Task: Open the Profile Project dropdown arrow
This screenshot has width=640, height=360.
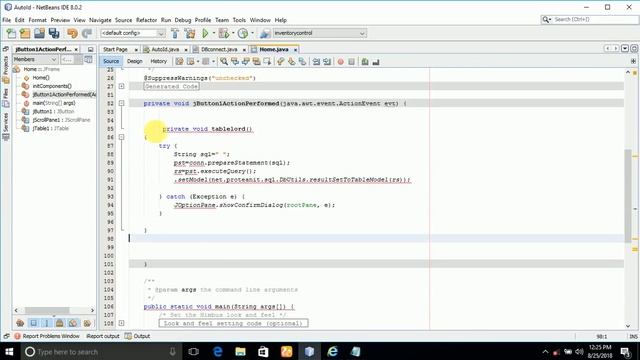Action: [252, 33]
